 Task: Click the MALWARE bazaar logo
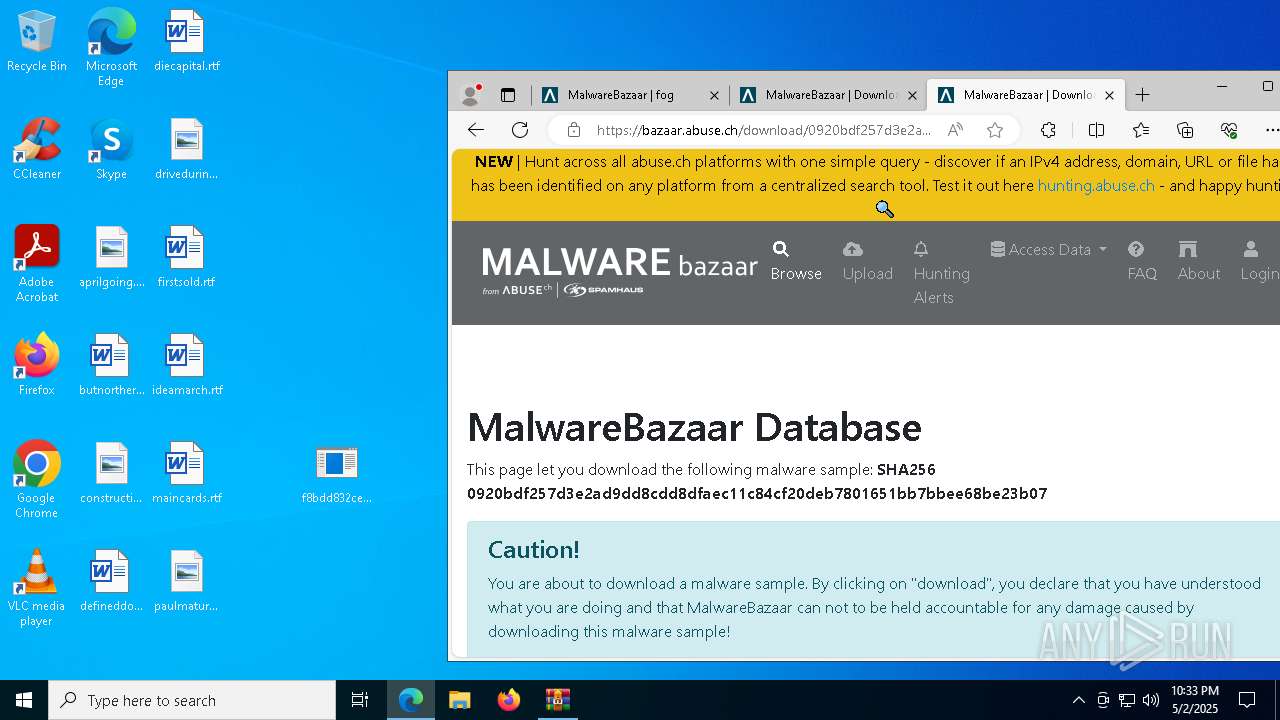point(620,272)
